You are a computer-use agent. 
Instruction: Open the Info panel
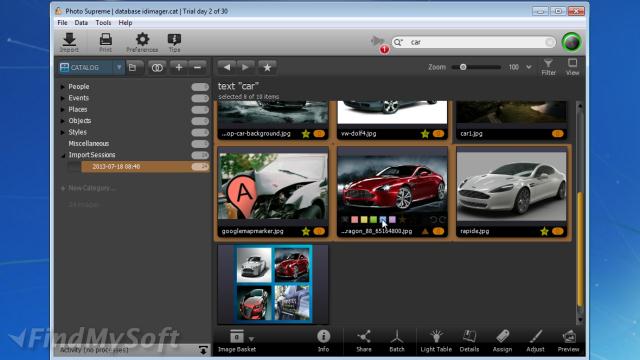pos(323,341)
